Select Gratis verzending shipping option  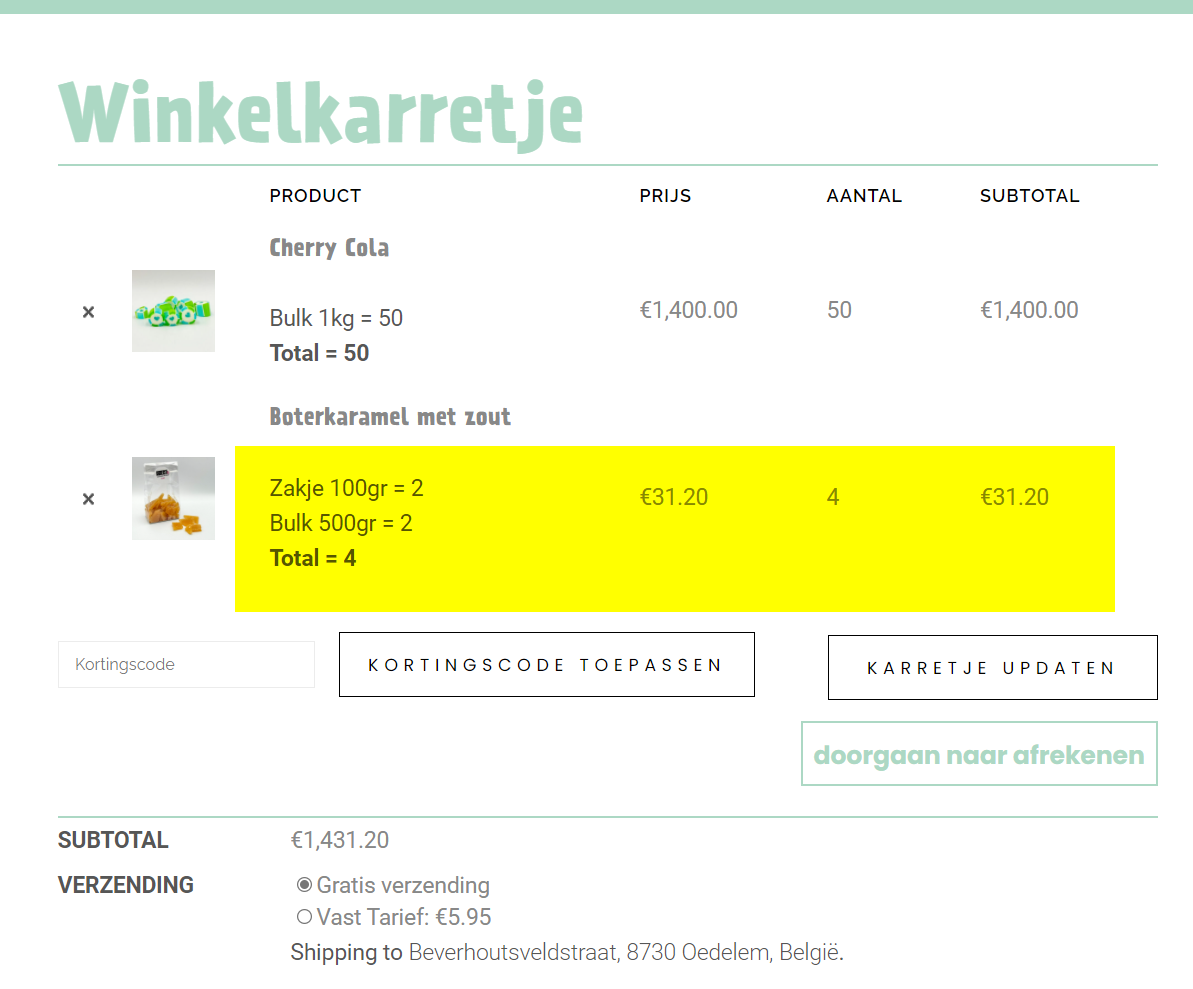(x=304, y=885)
